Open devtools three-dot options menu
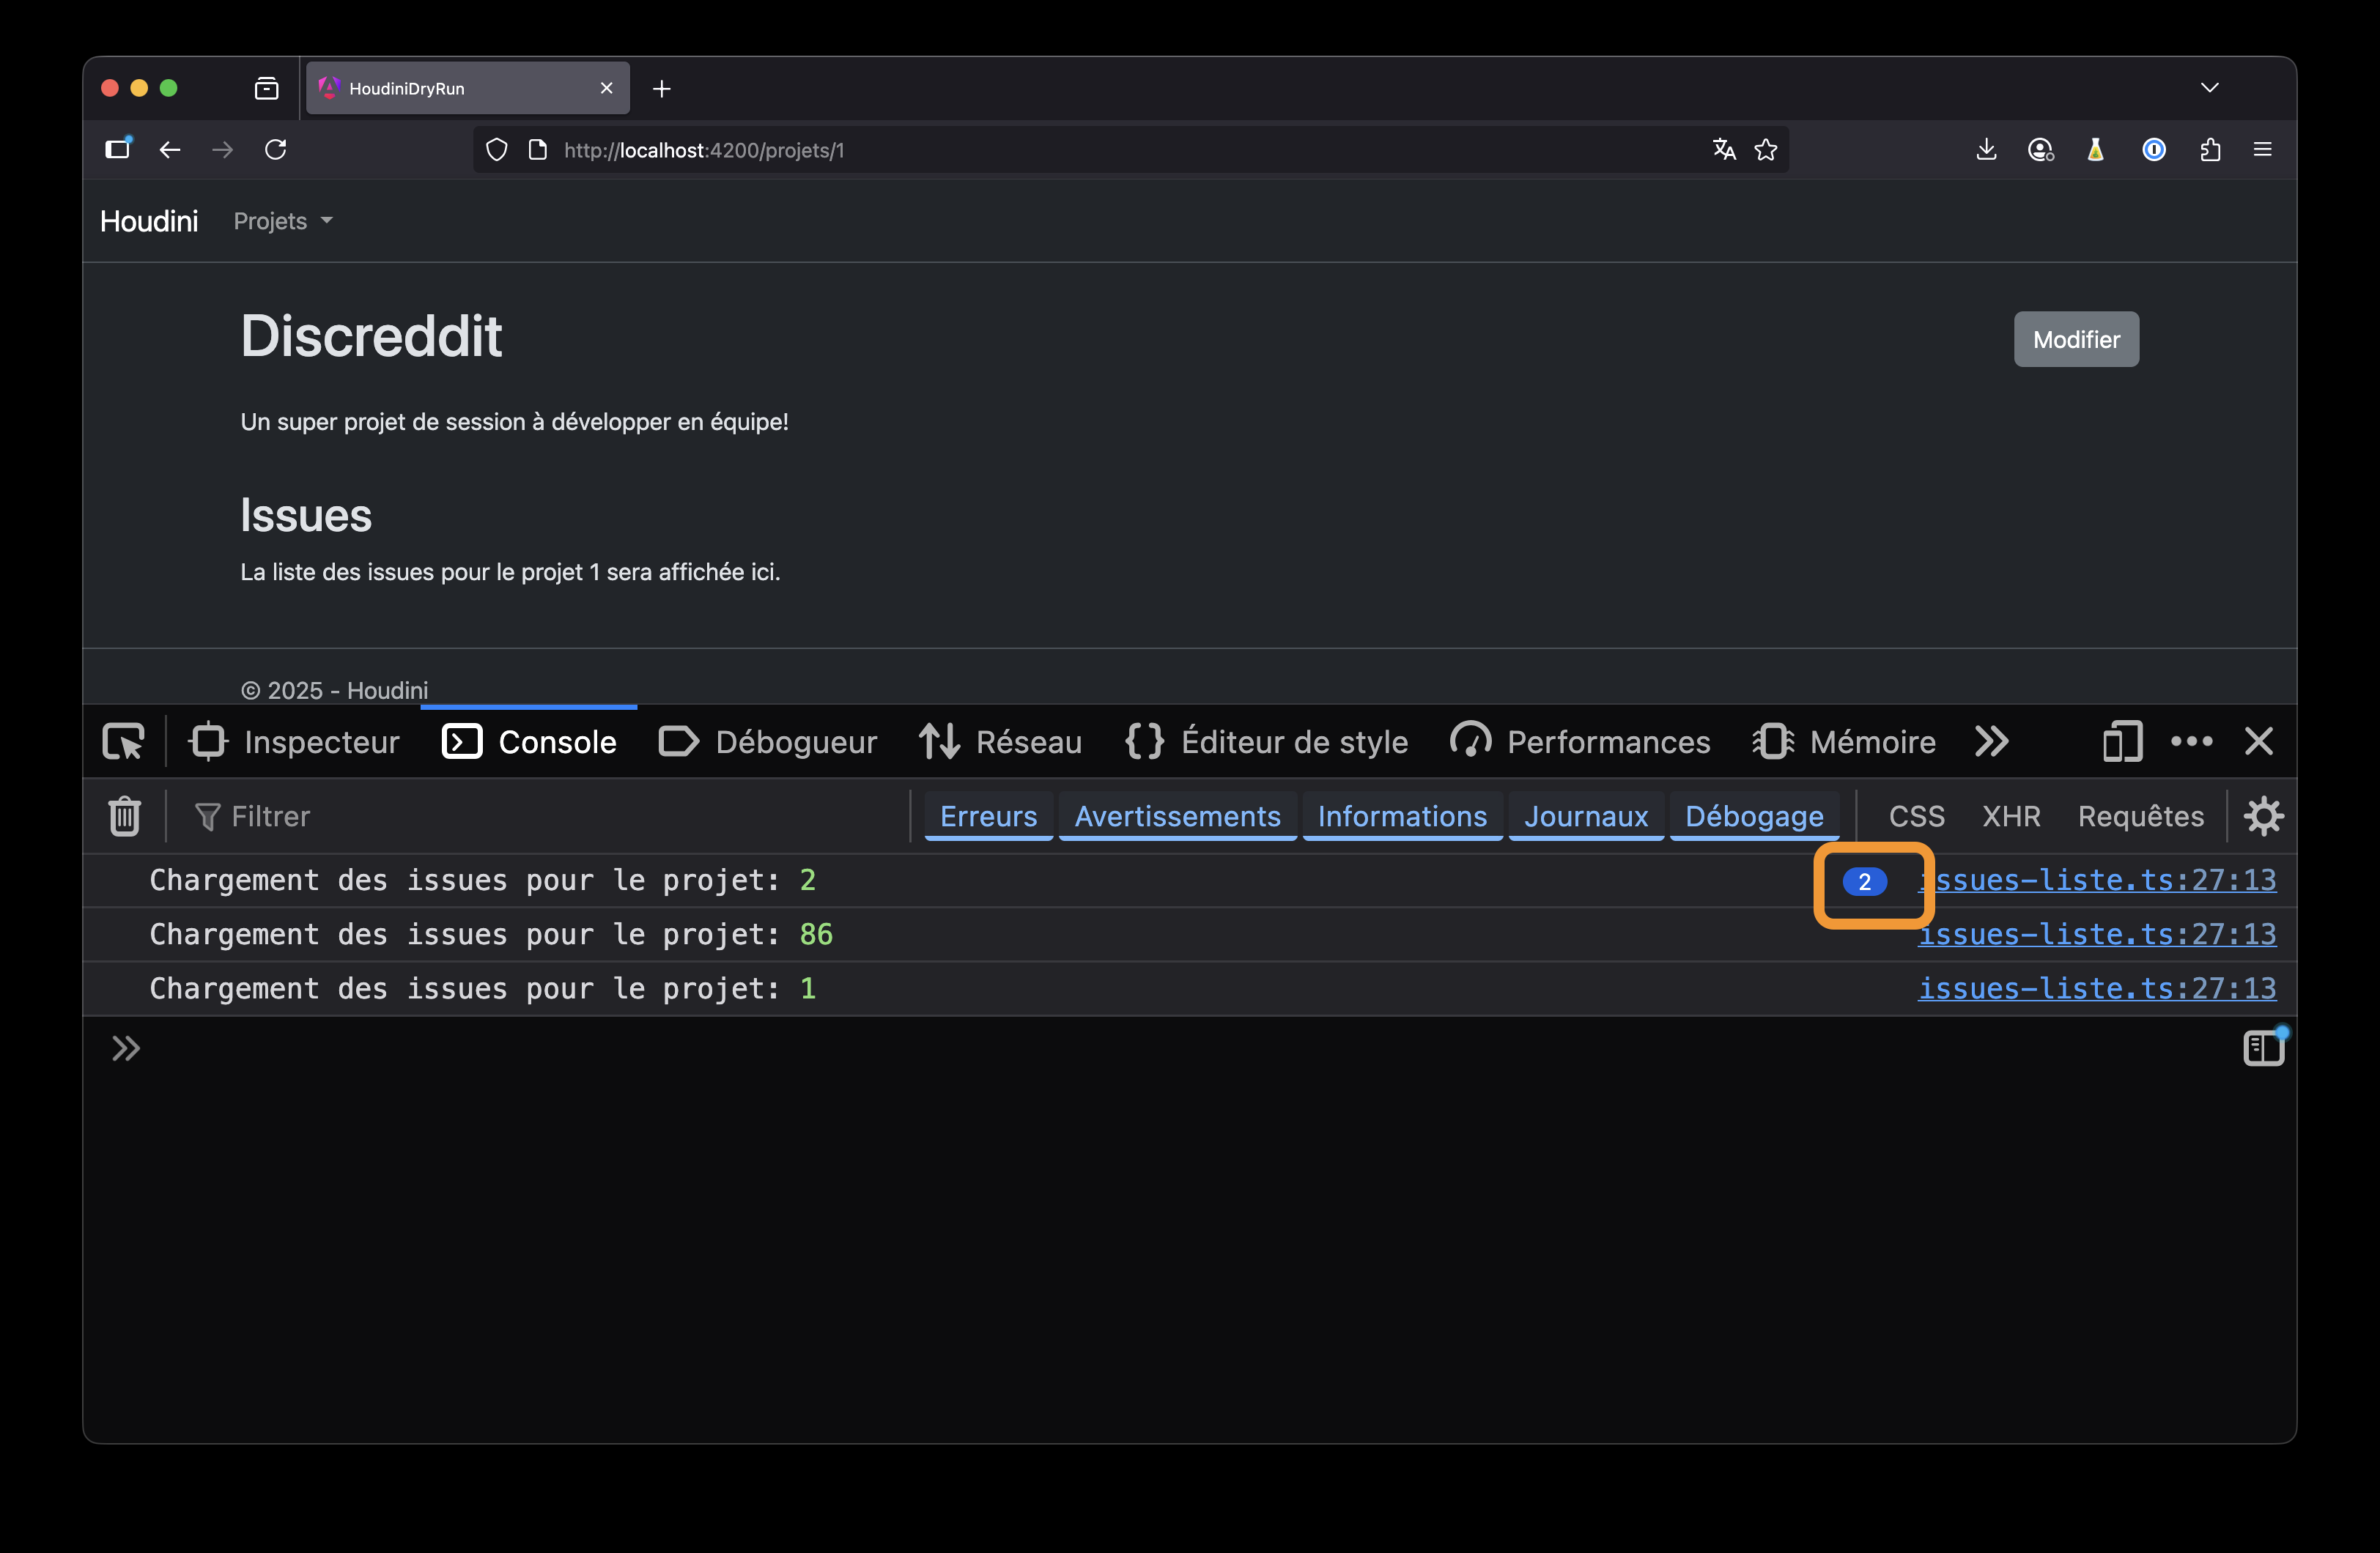 tap(2191, 741)
